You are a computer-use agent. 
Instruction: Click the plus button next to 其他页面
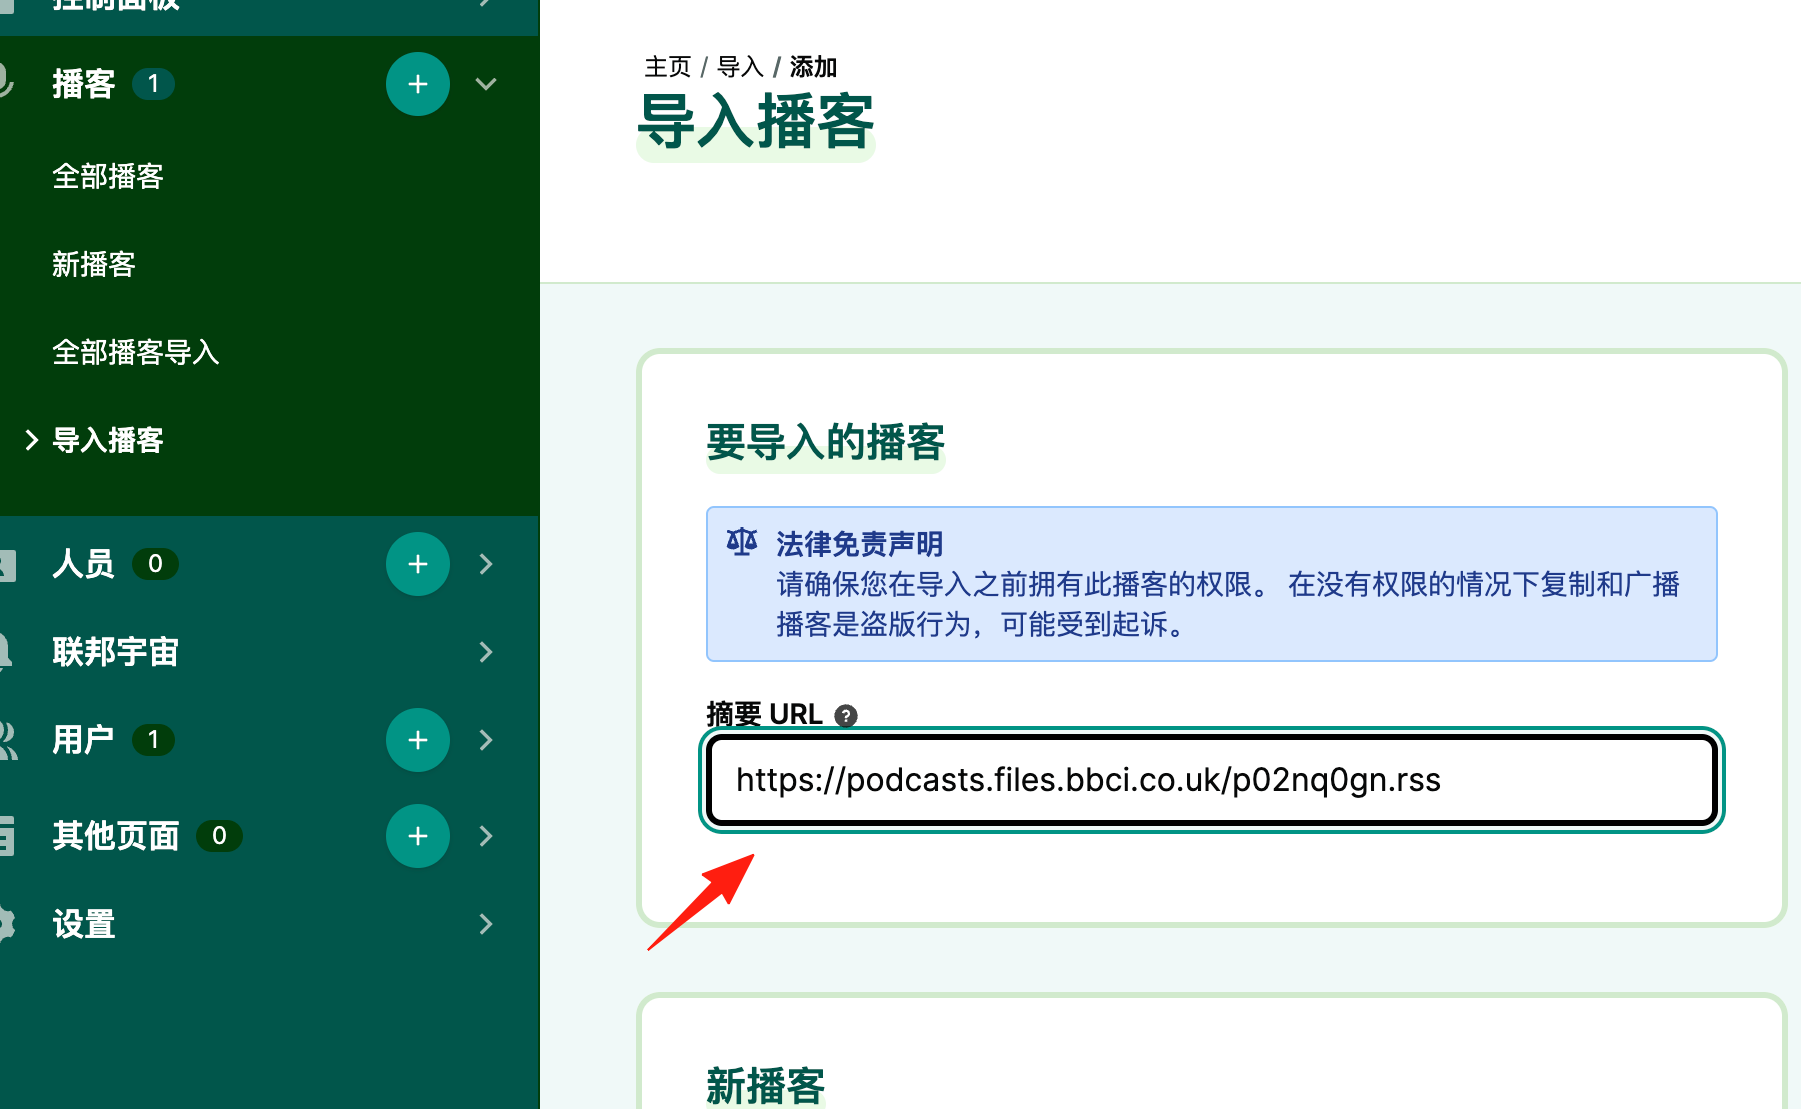418,836
